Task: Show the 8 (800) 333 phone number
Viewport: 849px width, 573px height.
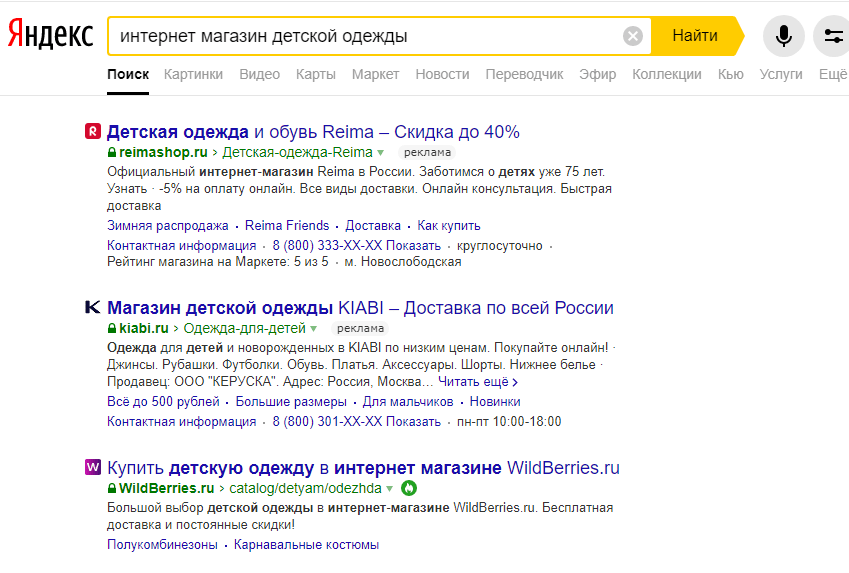Action: pos(356,245)
